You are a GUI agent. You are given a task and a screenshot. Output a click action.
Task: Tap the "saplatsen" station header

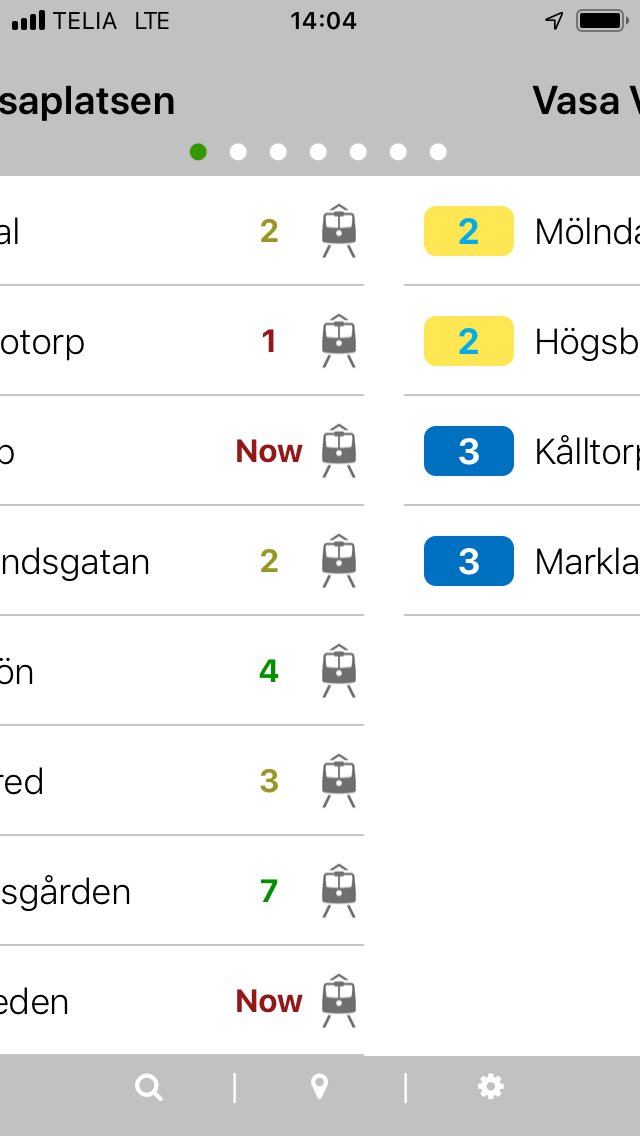pos(88,100)
